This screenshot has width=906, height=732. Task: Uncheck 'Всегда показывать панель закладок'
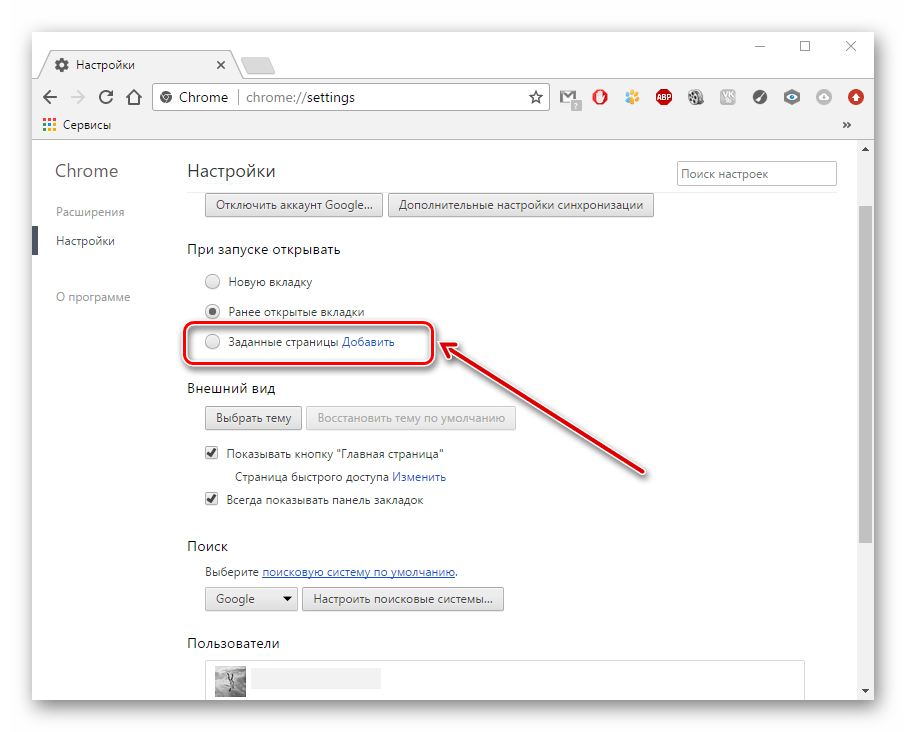(212, 499)
